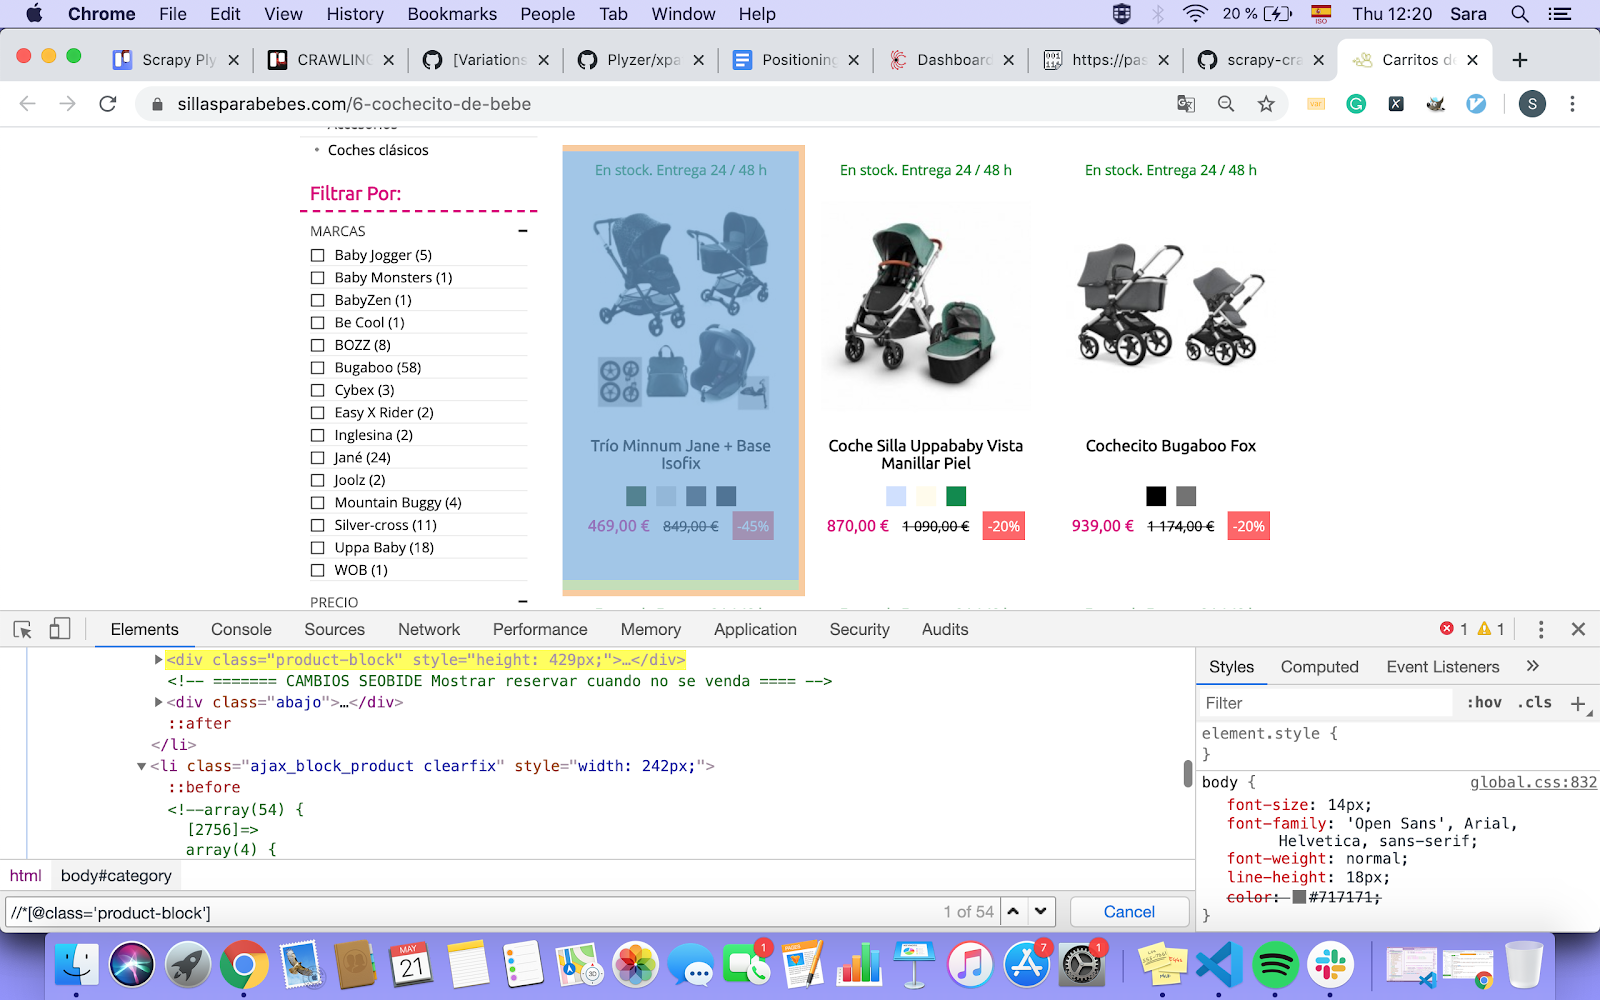
Task: Tick the BabyZen (1) checkbox
Action: 318,300
